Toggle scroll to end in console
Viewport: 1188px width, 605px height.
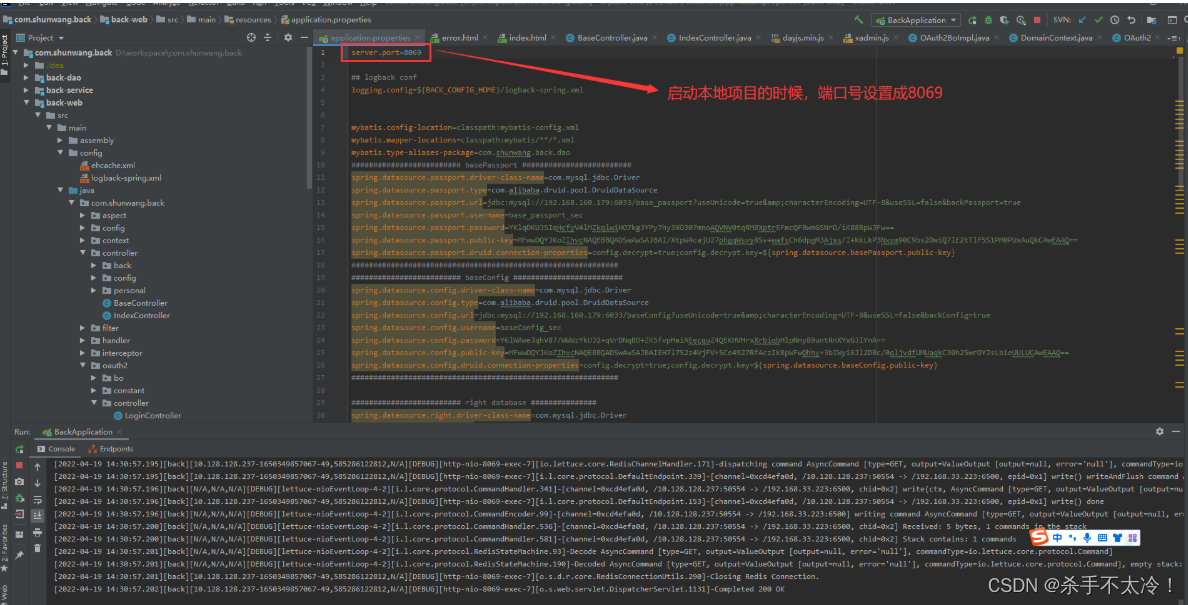coord(37,515)
